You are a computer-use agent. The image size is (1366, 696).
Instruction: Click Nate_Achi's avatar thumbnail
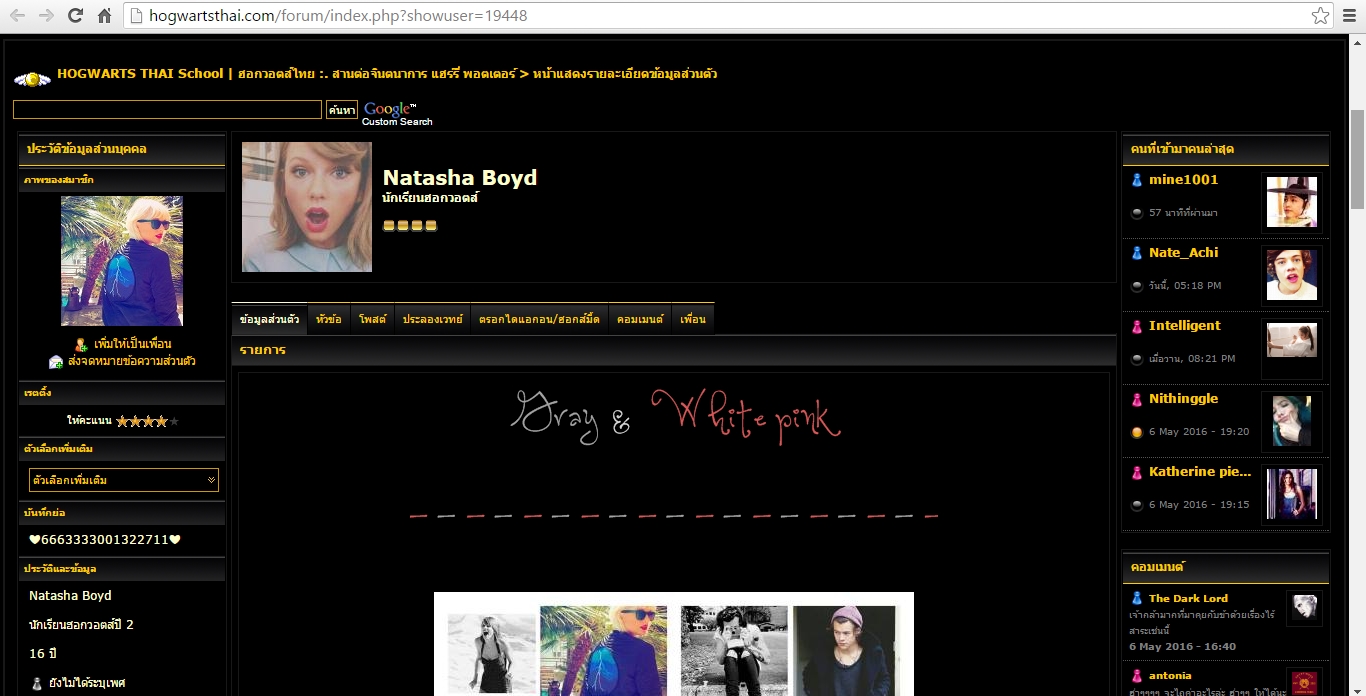tap(1292, 275)
